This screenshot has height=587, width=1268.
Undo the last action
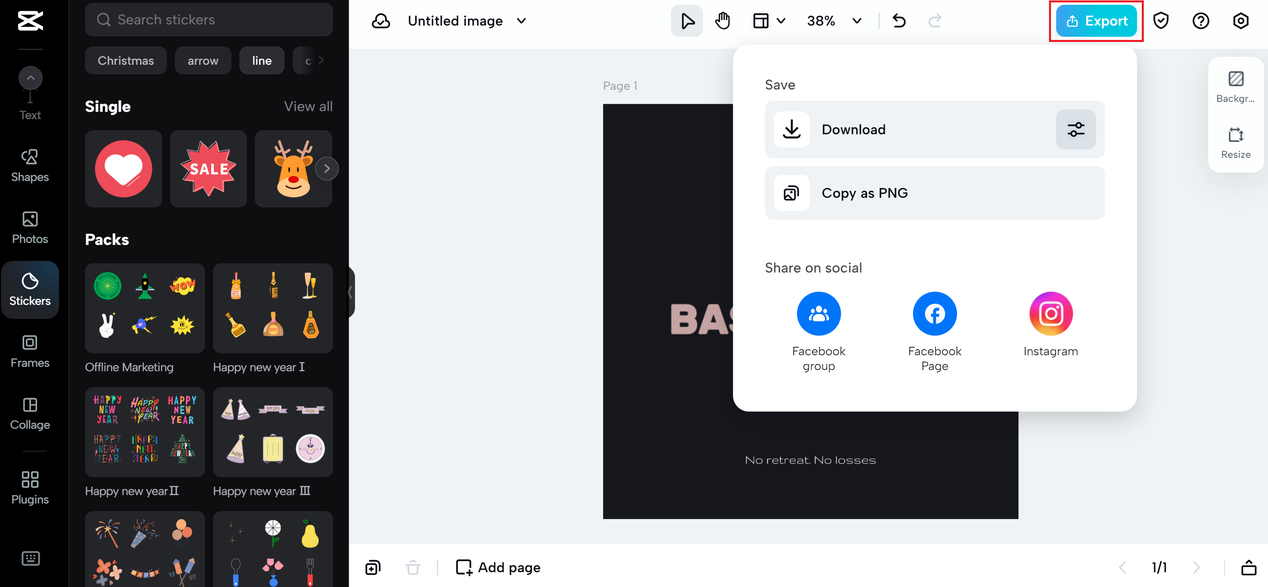pos(899,21)
